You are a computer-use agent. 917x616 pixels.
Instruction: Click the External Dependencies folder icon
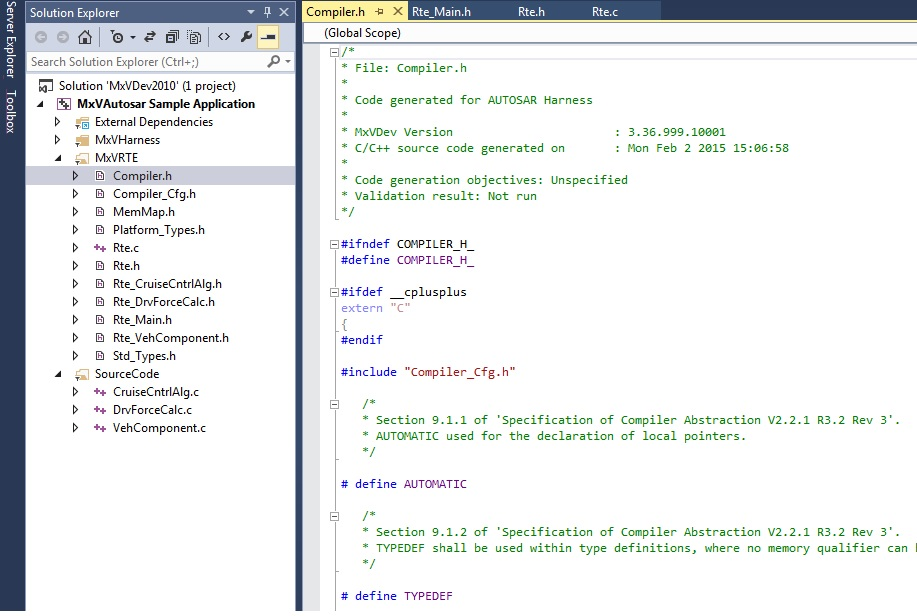(x=82, y=122)
